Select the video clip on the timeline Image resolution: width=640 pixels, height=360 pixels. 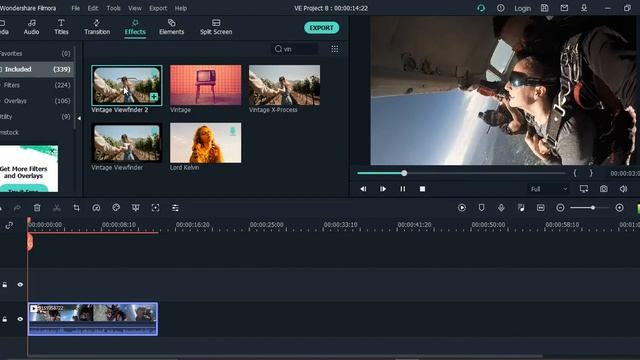[x=93, y=319]
